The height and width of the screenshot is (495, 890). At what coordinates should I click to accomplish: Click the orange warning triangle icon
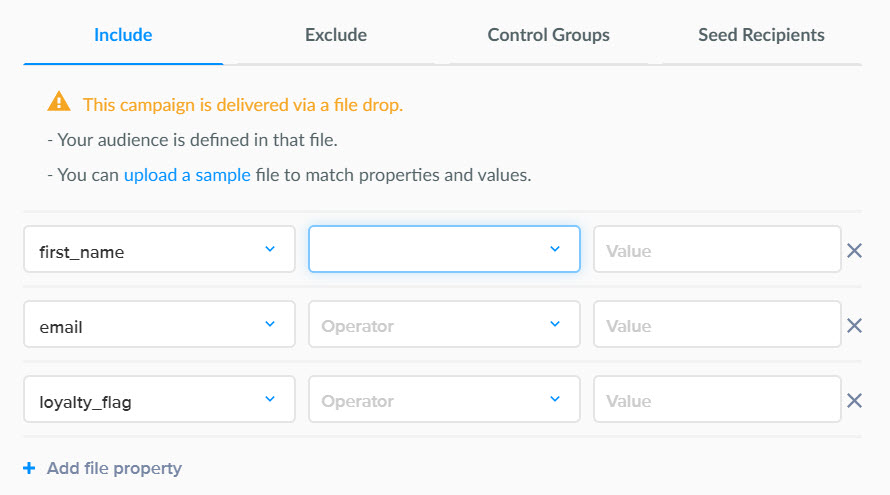click(59, 103)
